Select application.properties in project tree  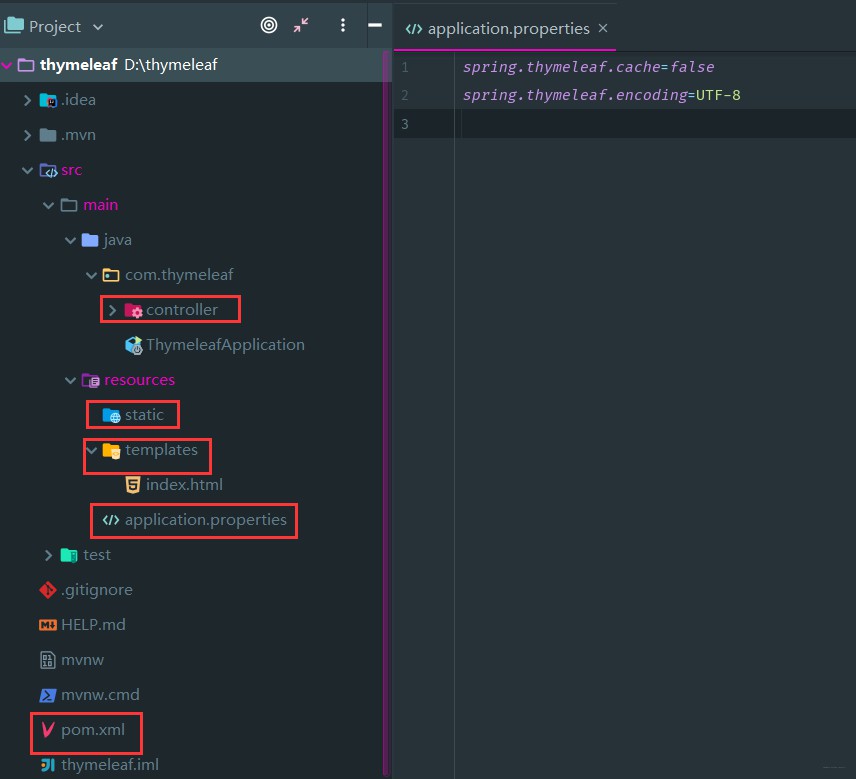pos(205,520)
